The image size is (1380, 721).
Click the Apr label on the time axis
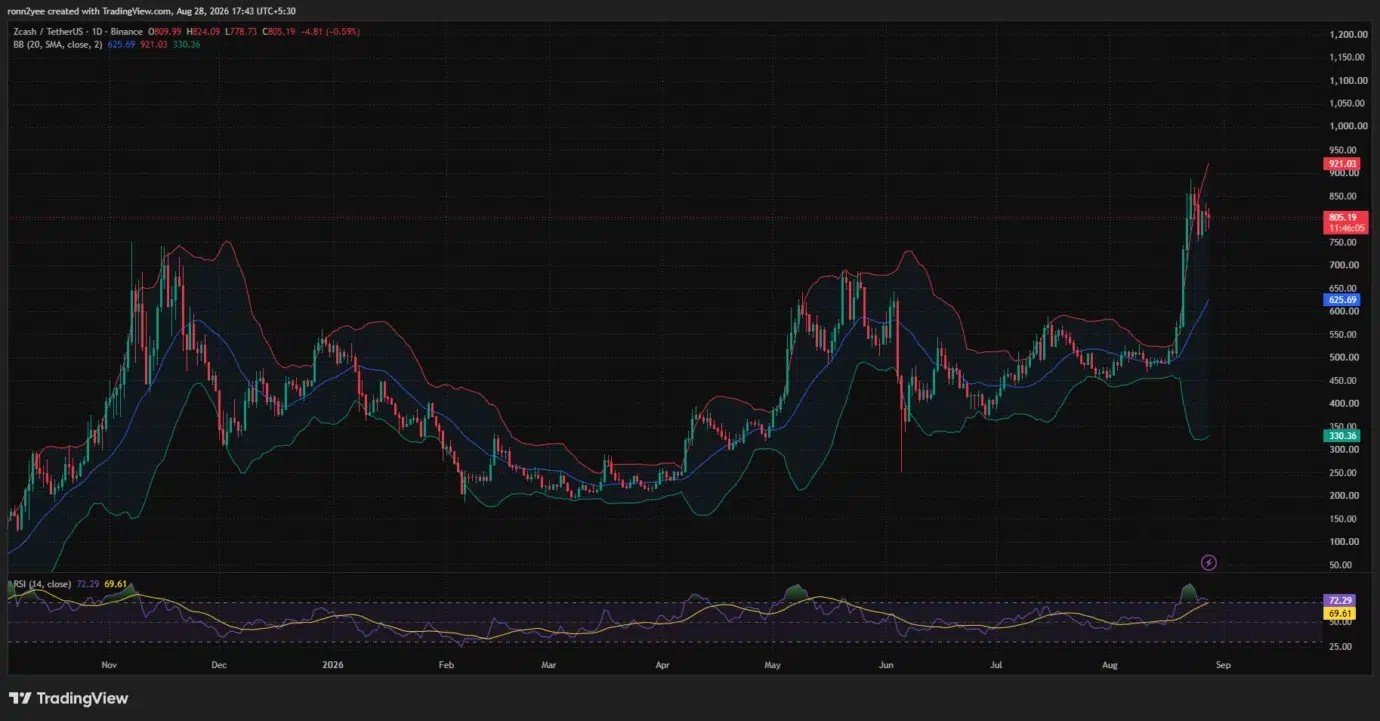pyautogui.click(x=662, y=664)
